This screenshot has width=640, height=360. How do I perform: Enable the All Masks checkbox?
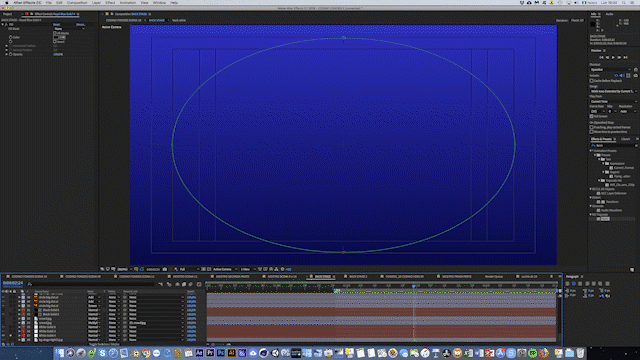click(x=55, y=33)
